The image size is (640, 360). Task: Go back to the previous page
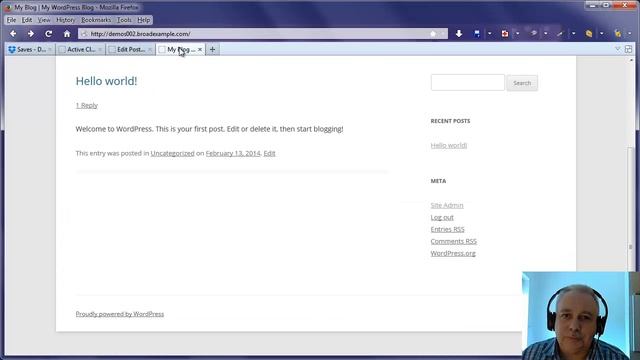tap(13, 34)
